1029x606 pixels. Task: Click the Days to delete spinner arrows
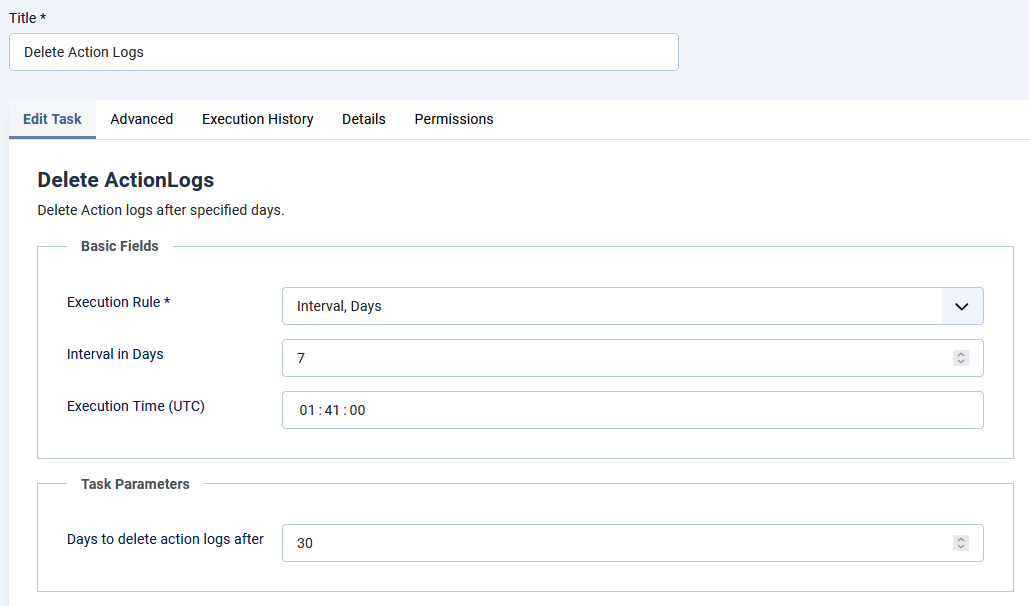[961, 543]
